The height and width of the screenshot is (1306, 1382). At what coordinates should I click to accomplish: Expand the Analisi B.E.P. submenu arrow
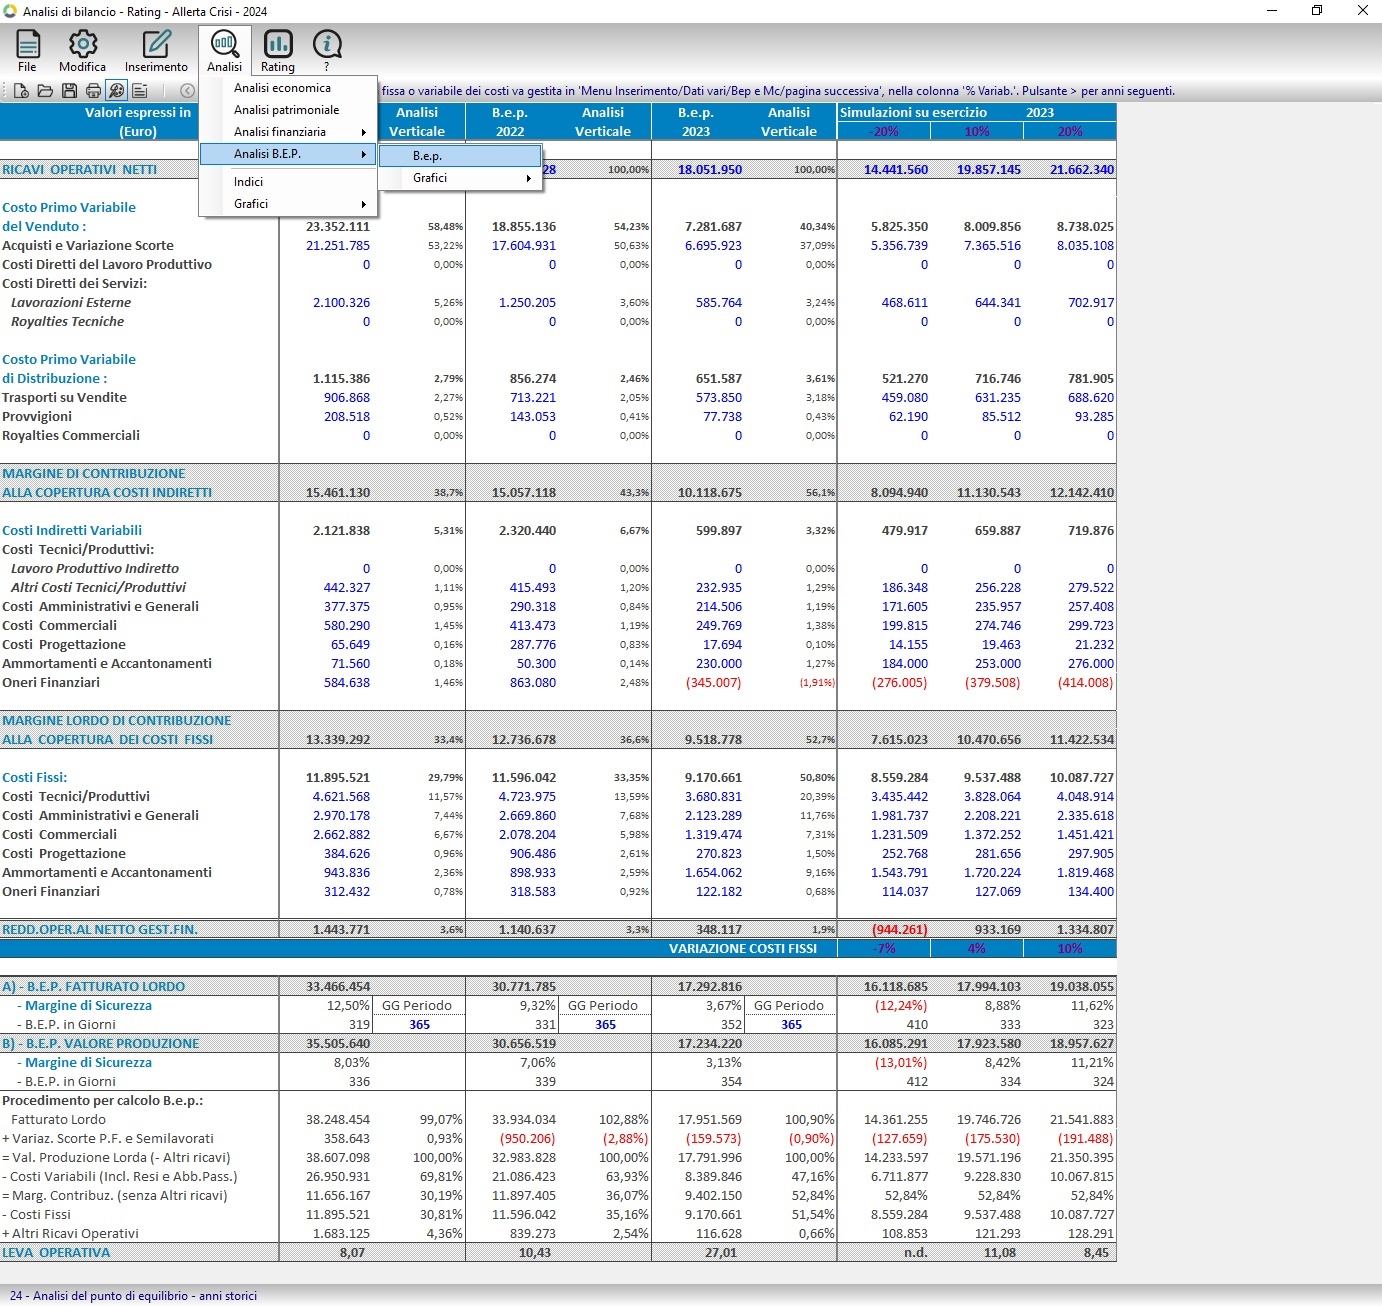(364, 154)
